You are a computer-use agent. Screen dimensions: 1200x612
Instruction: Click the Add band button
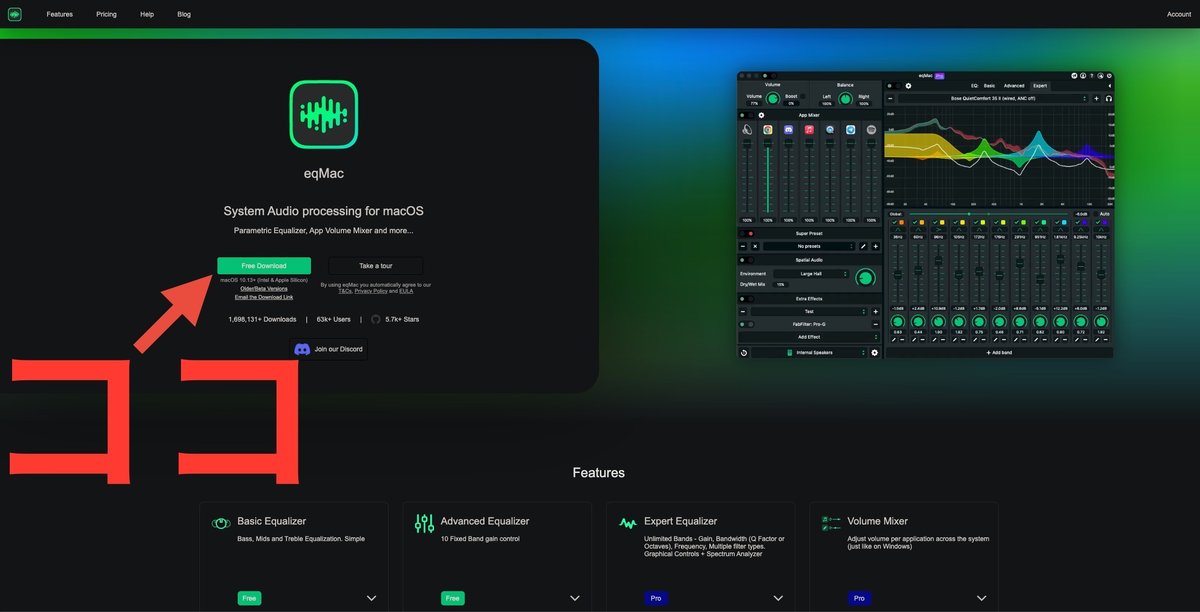[x=1000, y=352]
